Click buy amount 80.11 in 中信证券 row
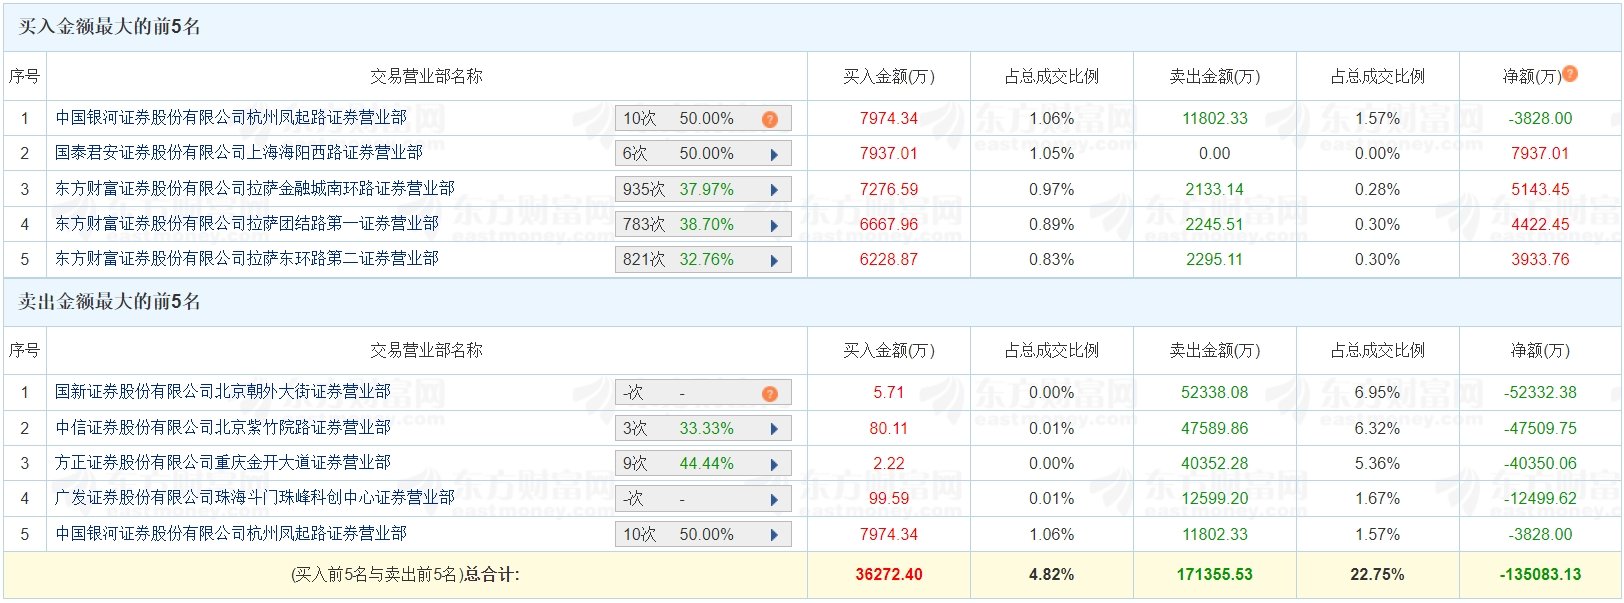This screenshot has width=1624, height=603. 888,429
